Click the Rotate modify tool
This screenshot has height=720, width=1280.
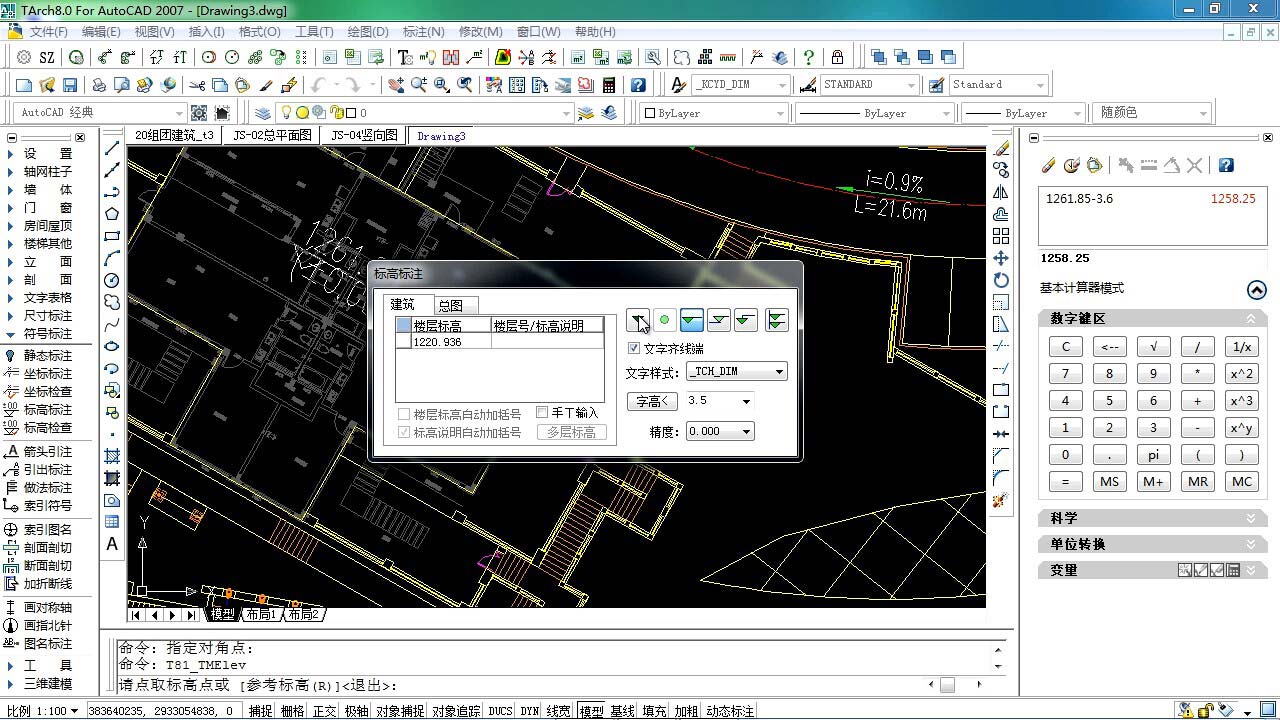[1001, 280]
